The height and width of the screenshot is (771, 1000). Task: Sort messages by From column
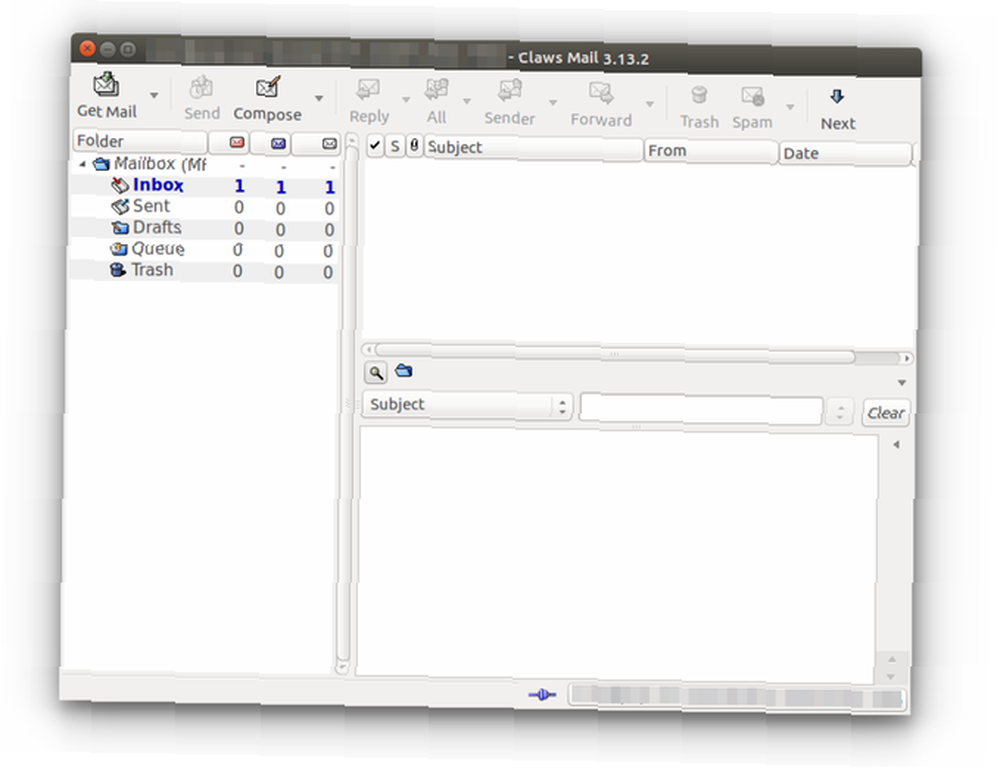click(710, 151)
